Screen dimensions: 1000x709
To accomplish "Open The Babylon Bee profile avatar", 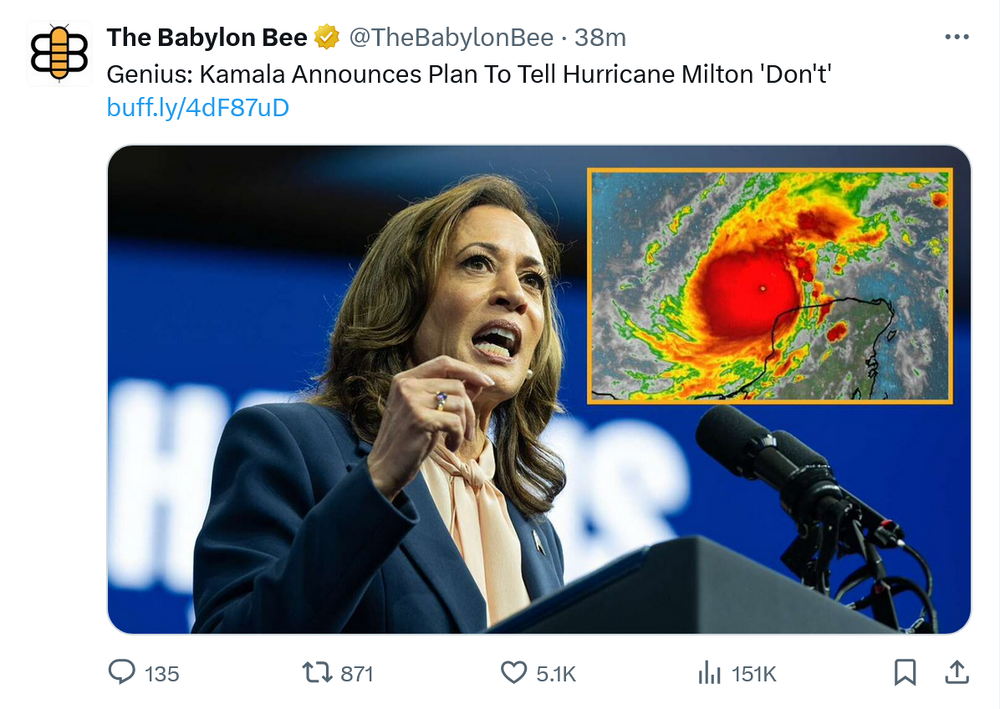I will pos(60,53).
